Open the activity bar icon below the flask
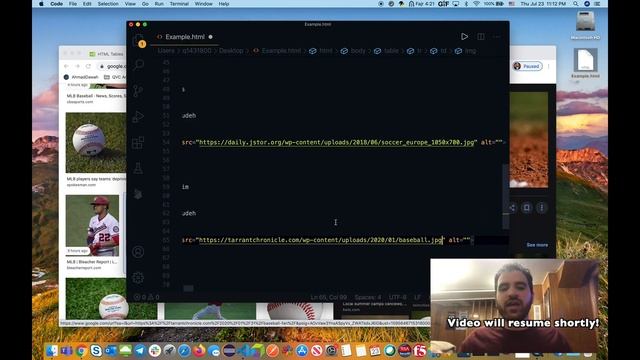 [138, 194]
